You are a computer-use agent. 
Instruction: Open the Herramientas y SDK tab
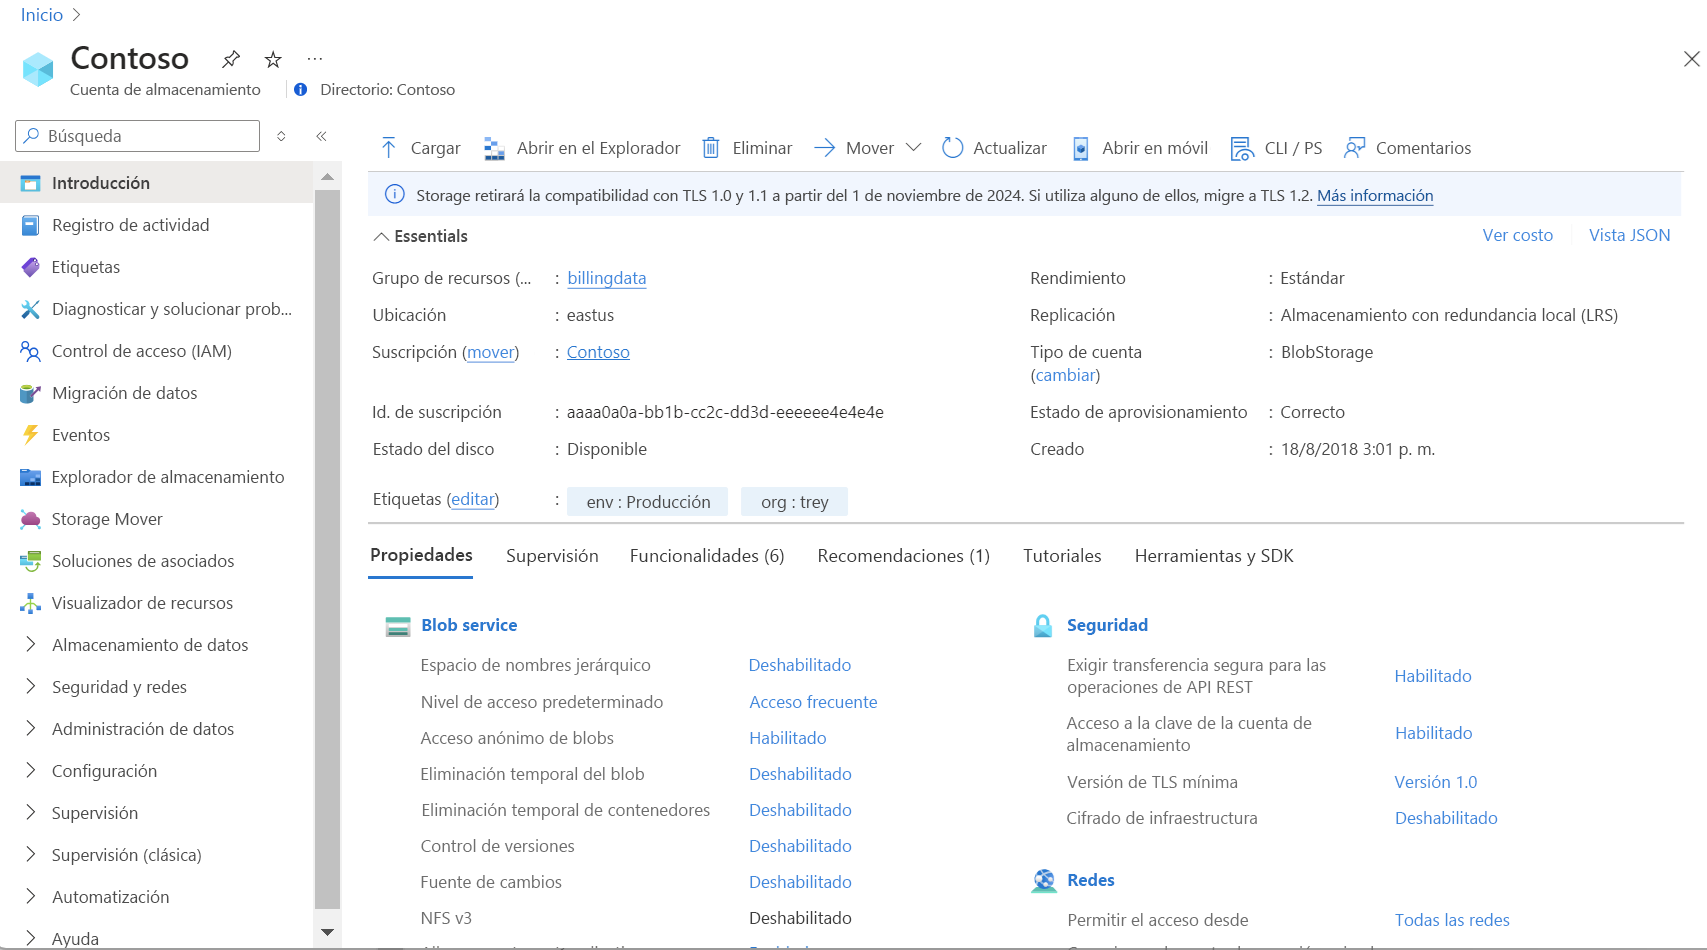1214,556
